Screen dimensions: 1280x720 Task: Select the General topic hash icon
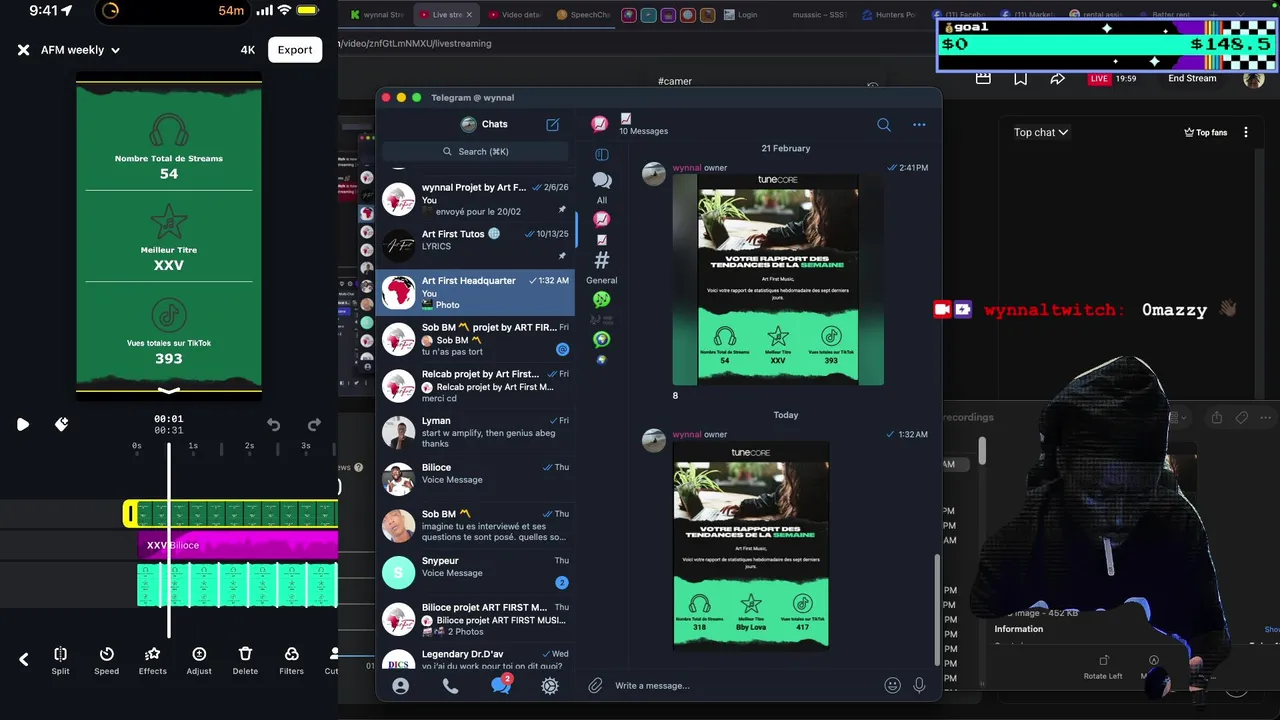pos(602,265)
